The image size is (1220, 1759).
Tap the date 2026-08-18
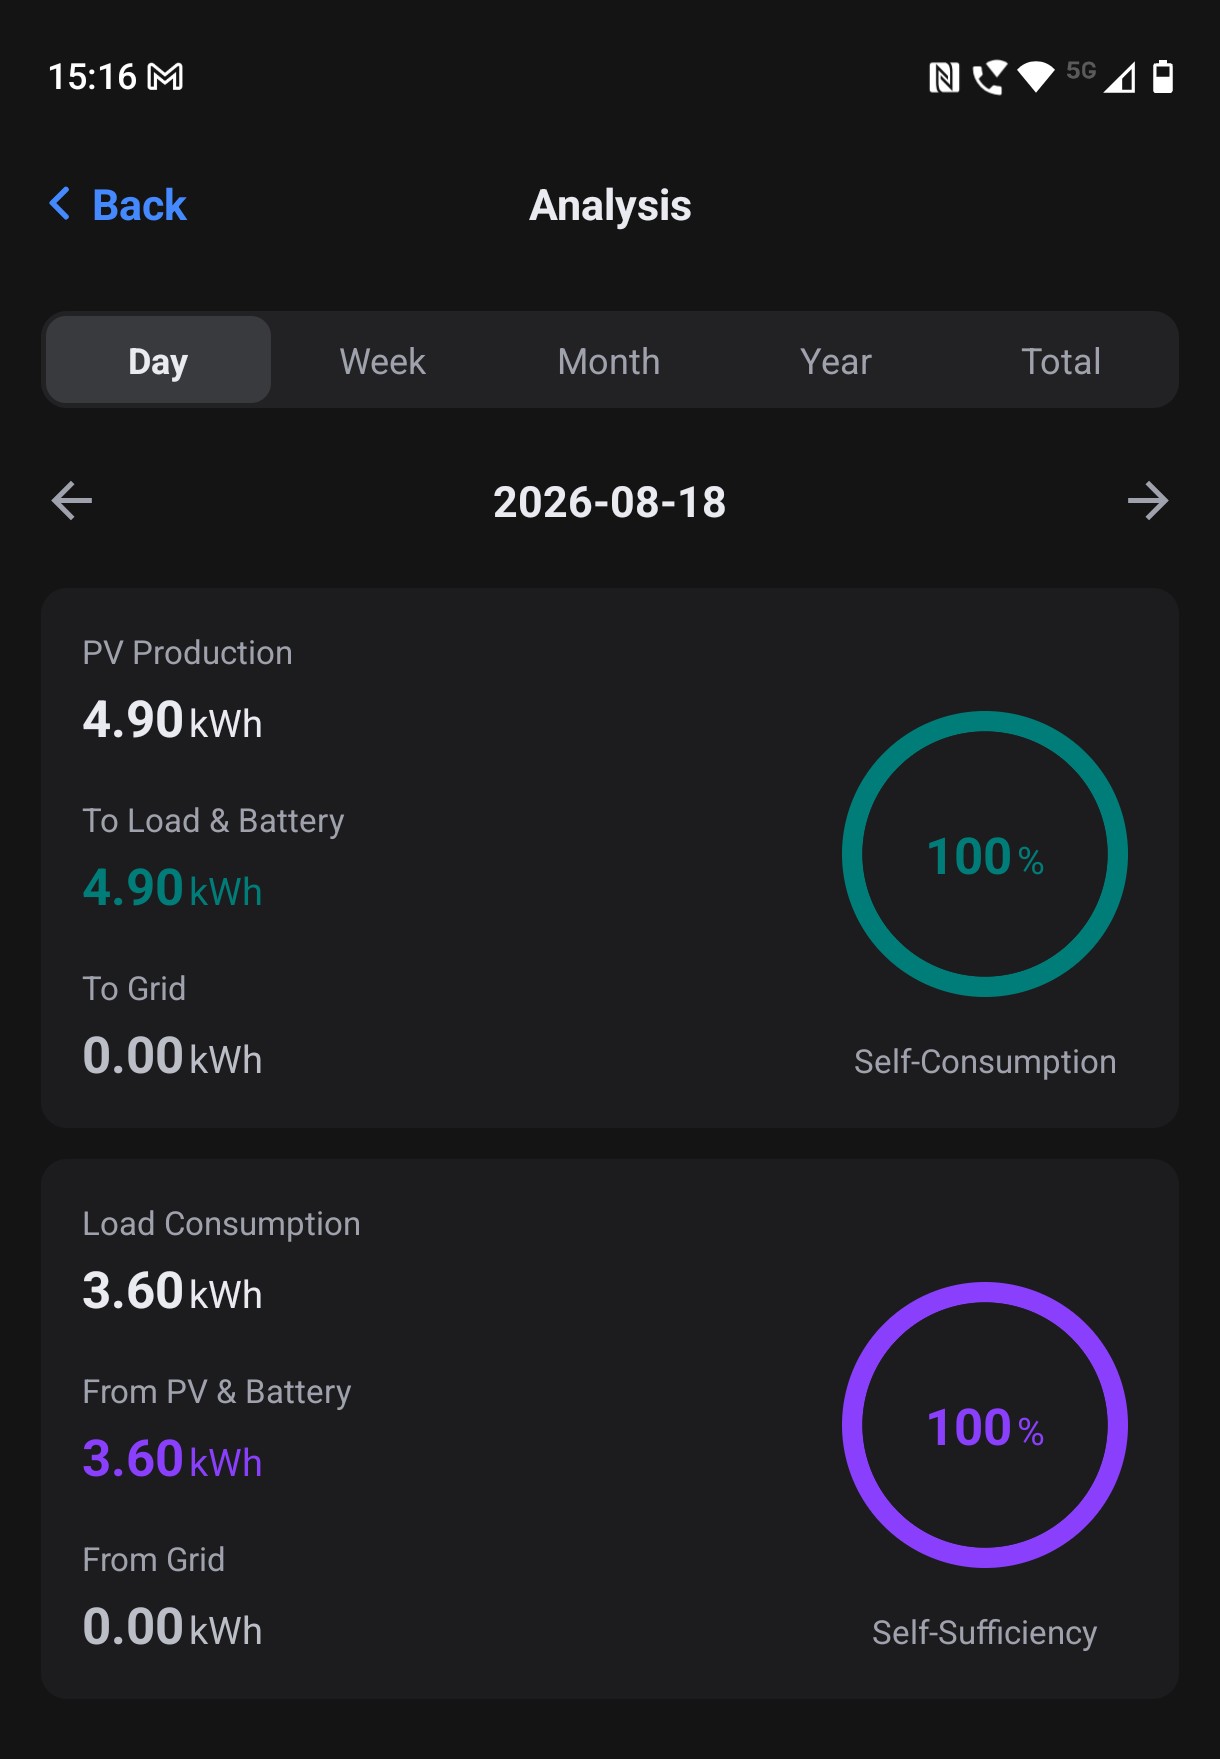(x=610, y=502)
